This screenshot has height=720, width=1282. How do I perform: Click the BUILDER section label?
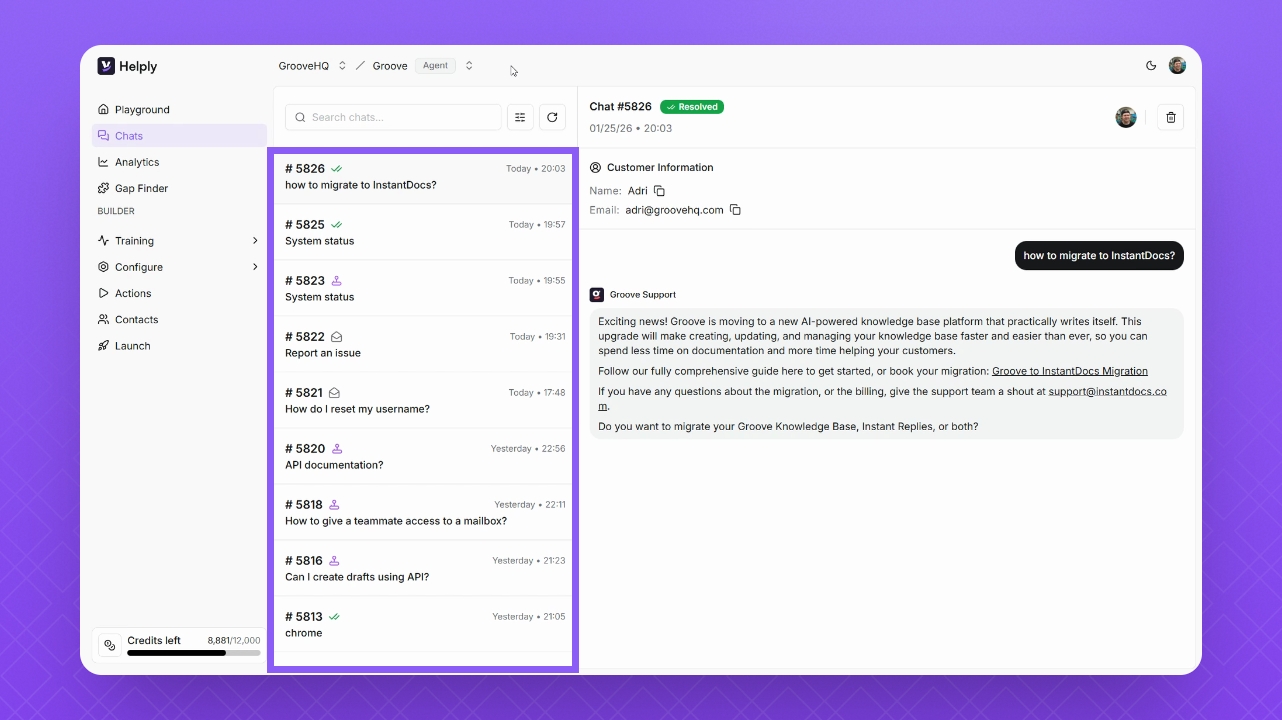point(116,212)
